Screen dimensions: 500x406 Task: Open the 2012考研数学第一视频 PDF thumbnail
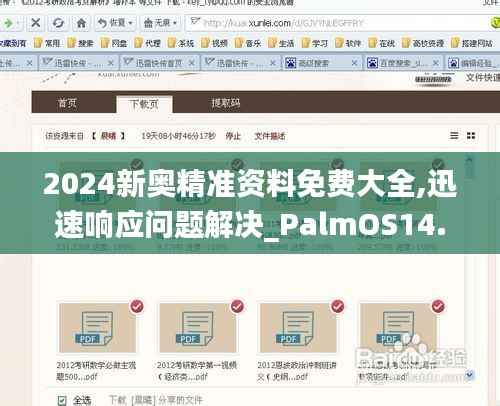pos(198,328)
